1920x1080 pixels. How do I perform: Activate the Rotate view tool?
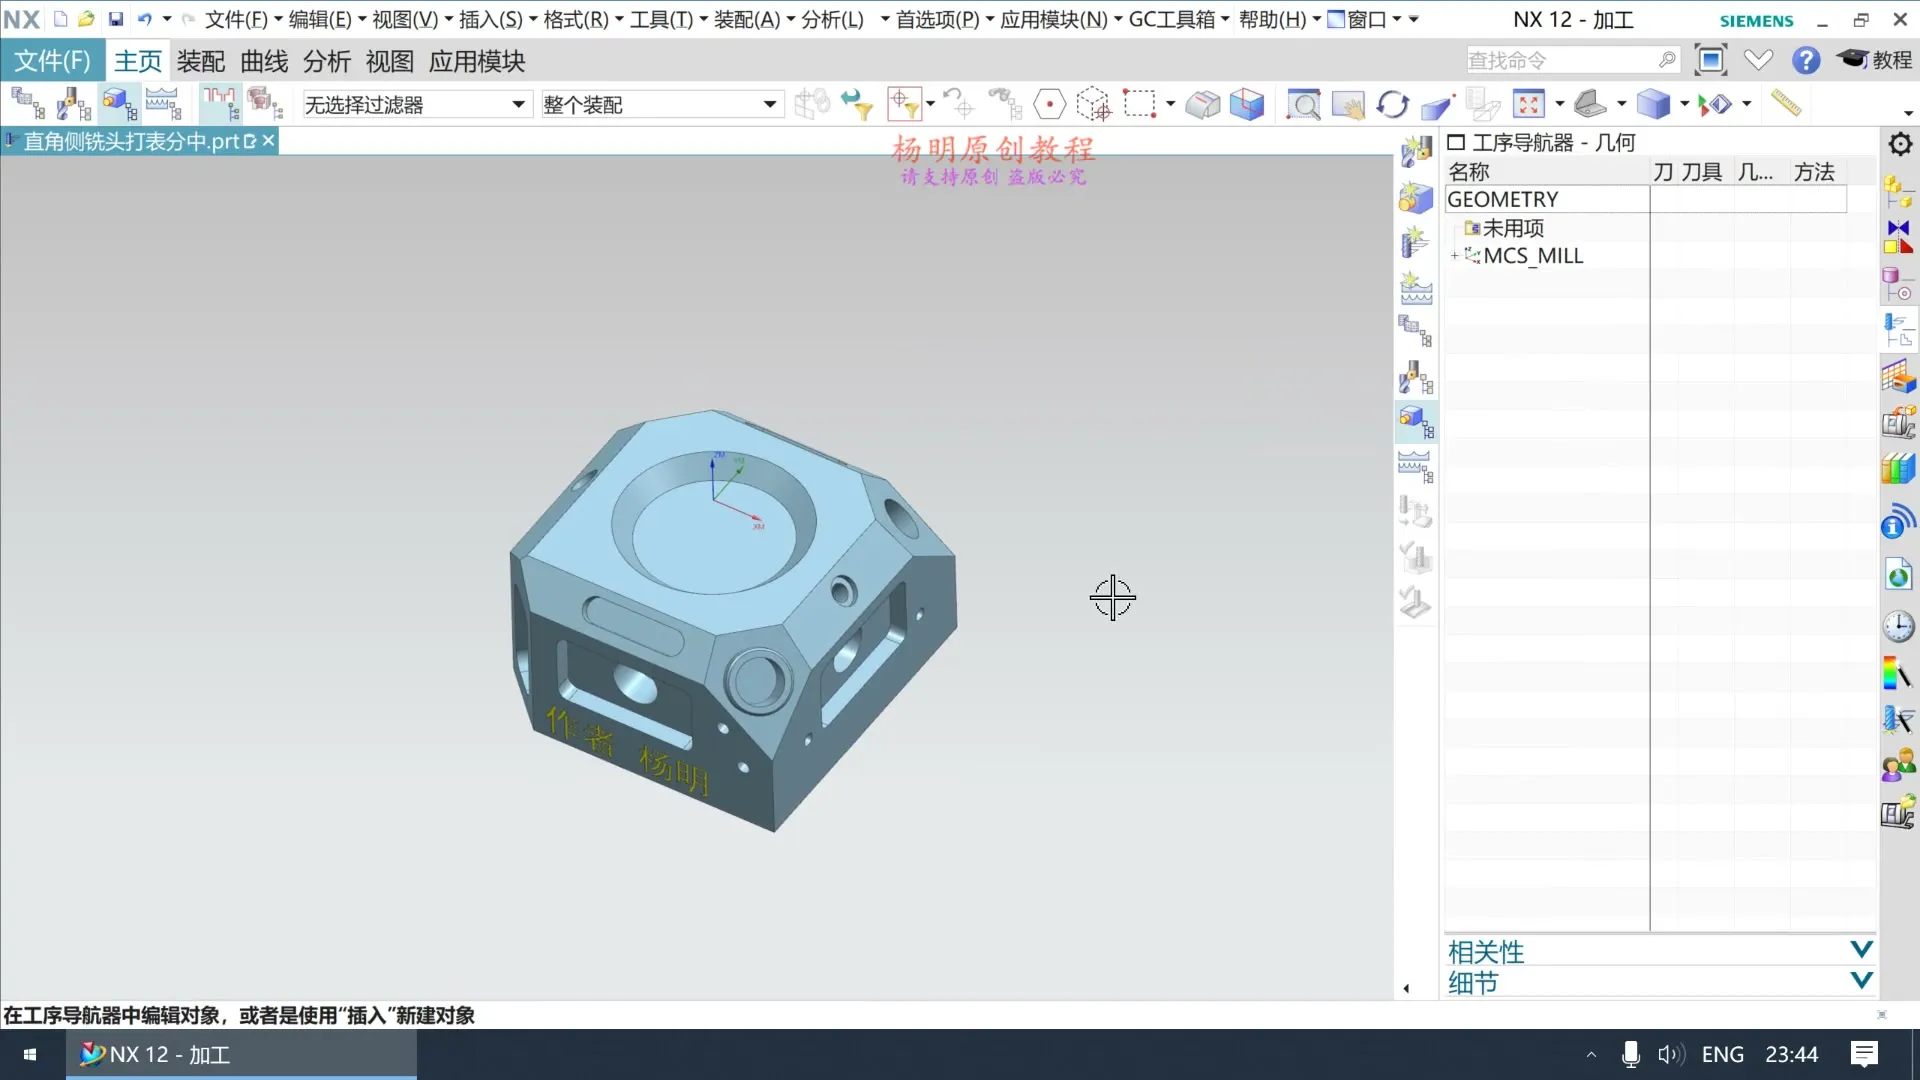(x=1392, y=104)
